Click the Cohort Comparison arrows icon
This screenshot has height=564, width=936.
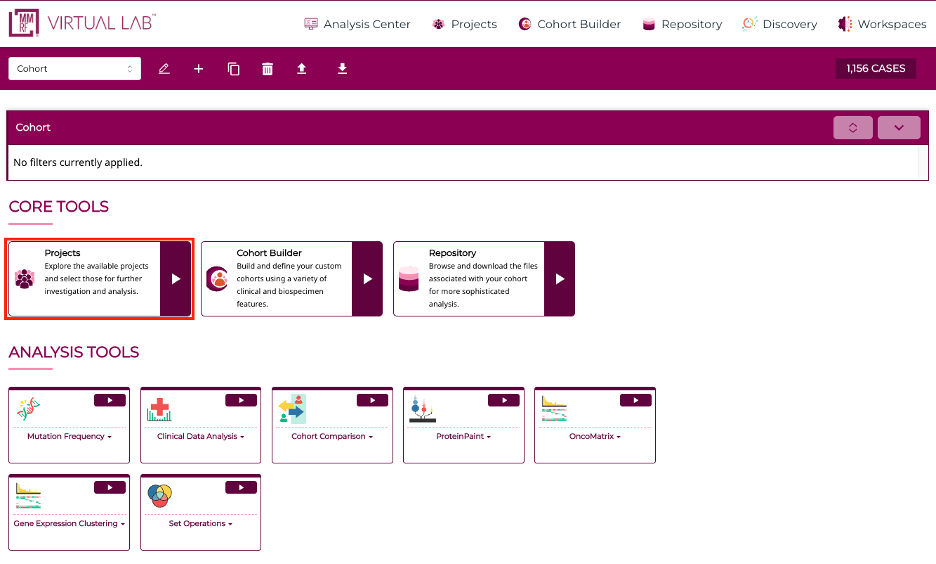click(292, 409)
